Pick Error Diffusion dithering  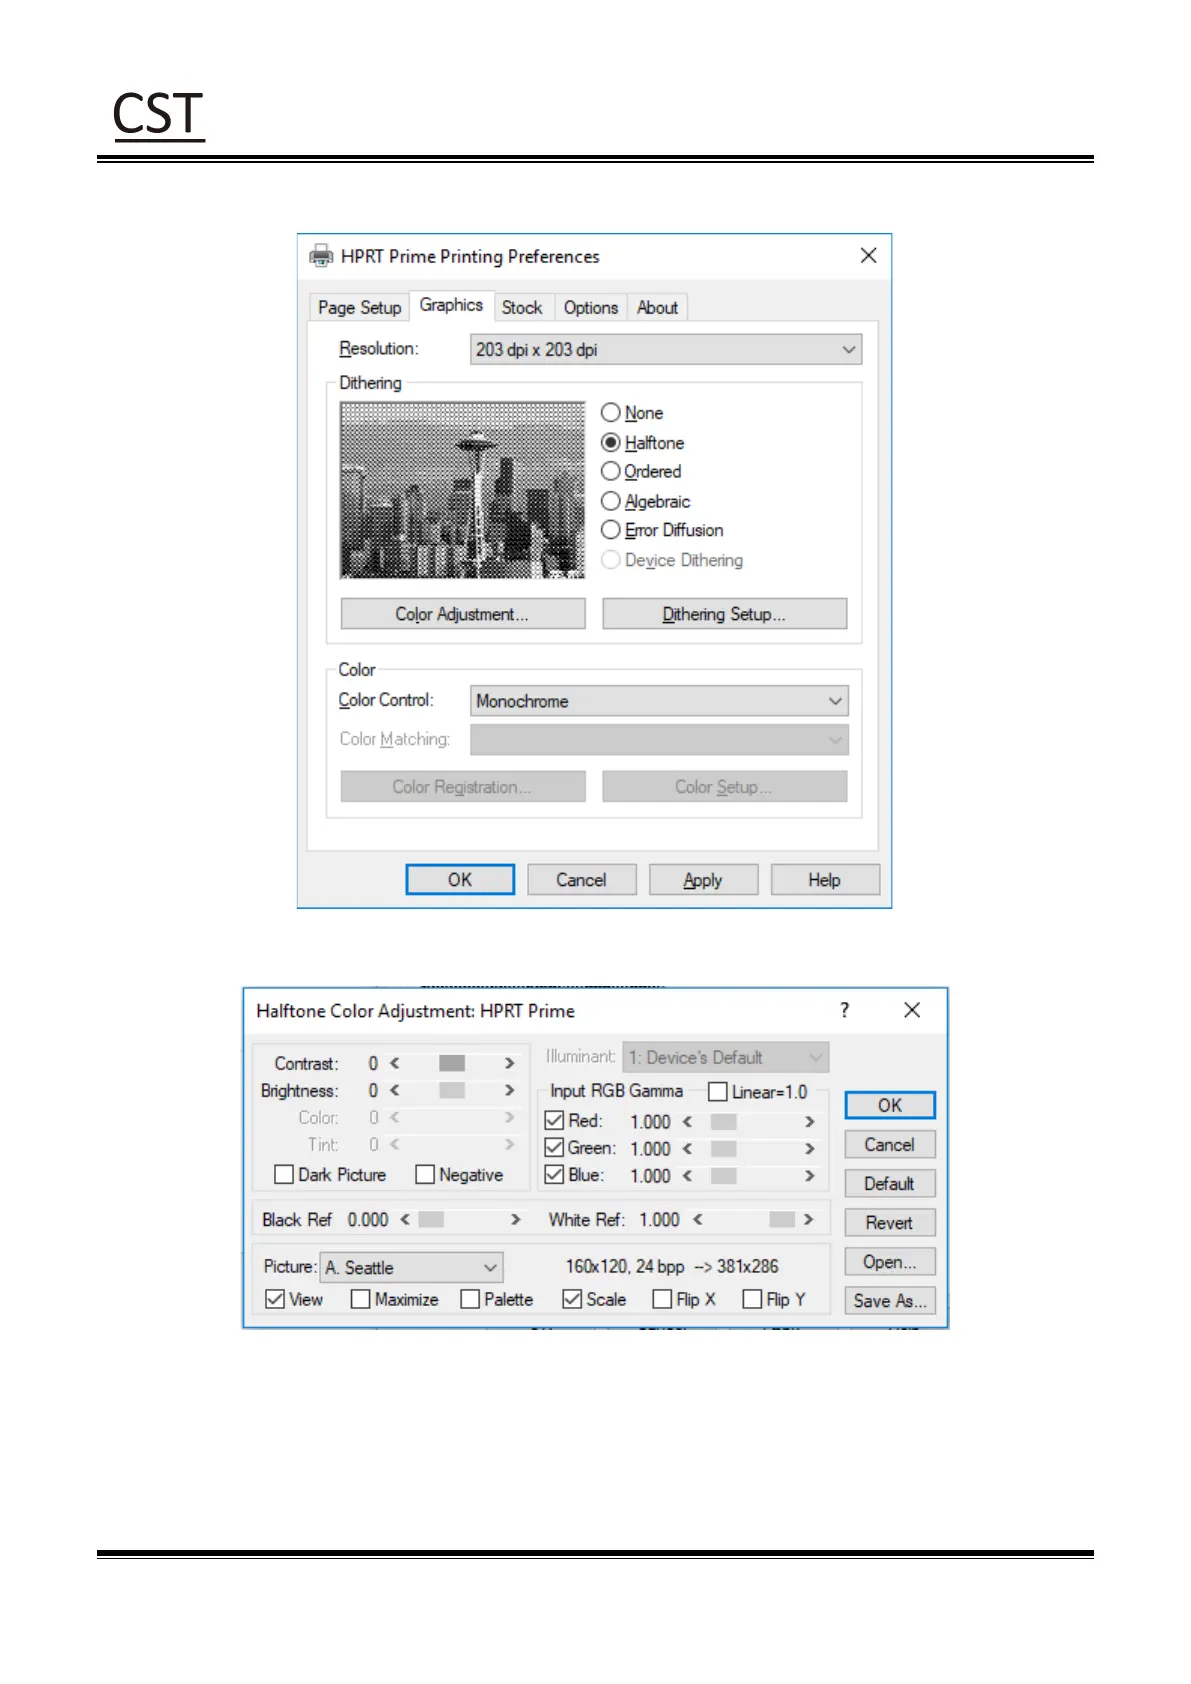pyautogui.click(x=662, y=530)
